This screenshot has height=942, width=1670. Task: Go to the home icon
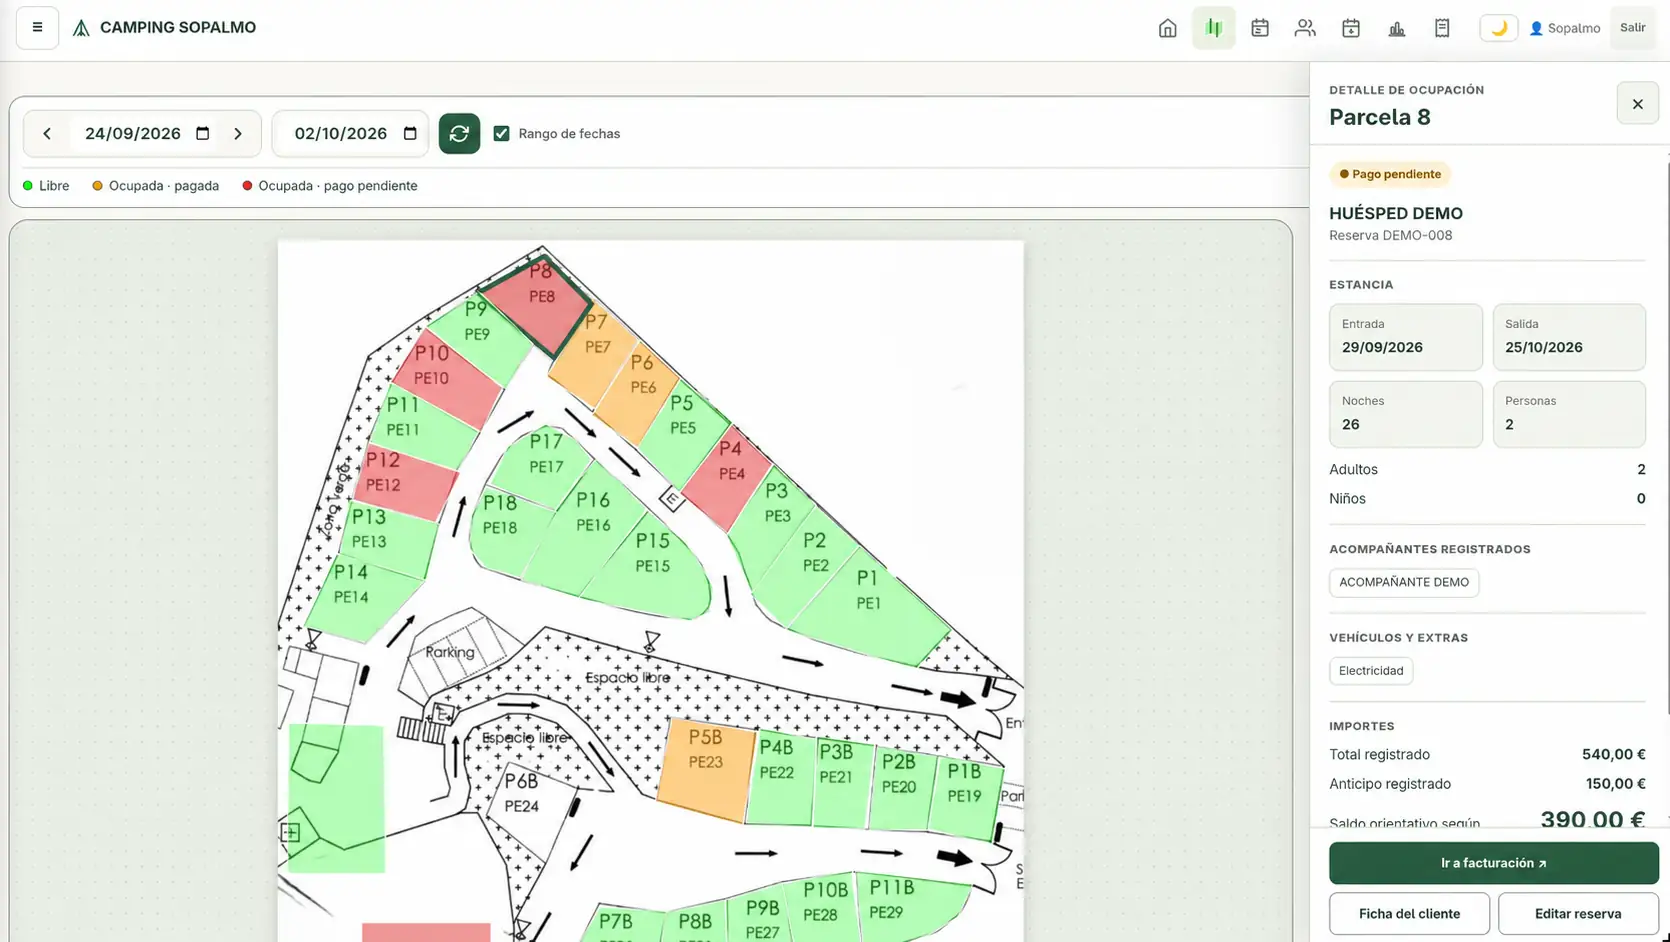pyautogui.click(x=1167, y=28)
